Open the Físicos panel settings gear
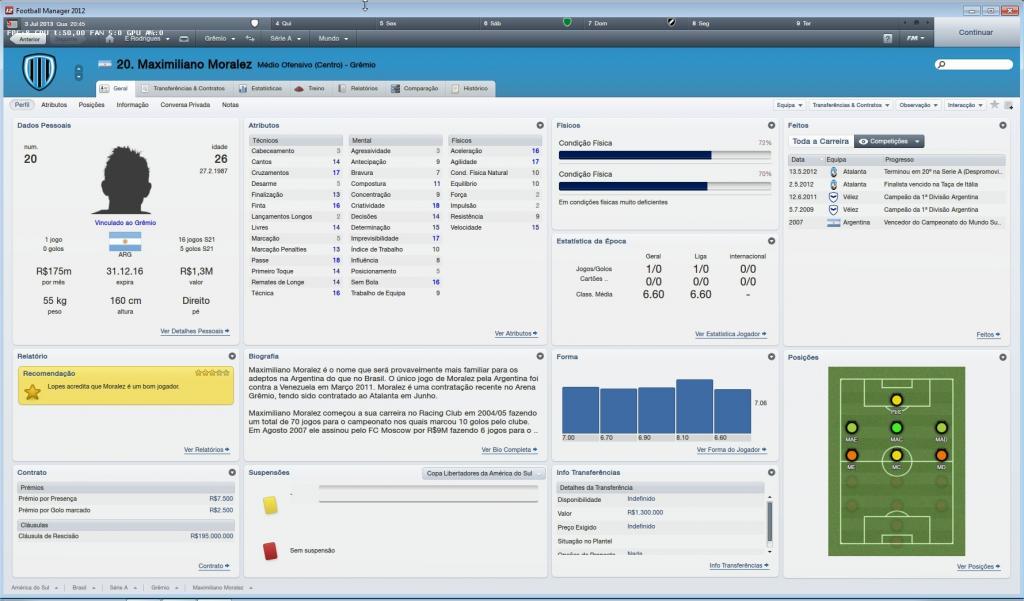The image size is (1024, 601). pos(771,125)
